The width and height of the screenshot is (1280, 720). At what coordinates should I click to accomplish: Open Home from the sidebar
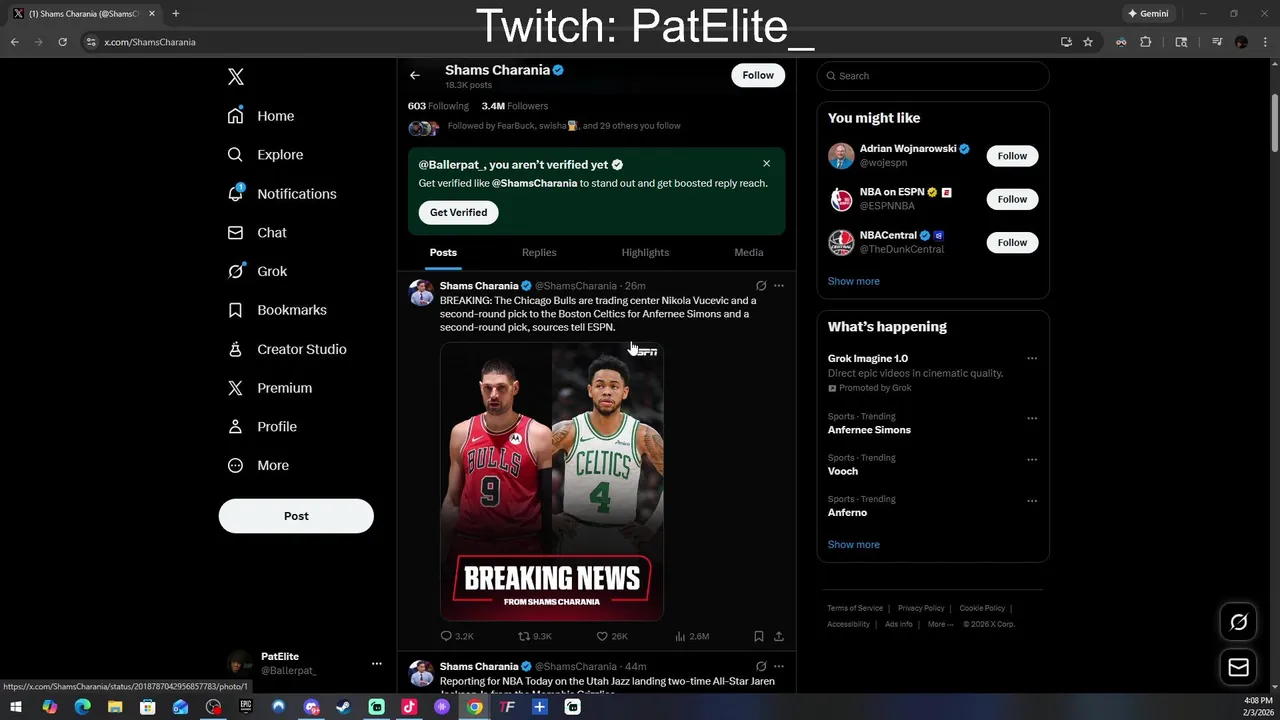point(261,116)
